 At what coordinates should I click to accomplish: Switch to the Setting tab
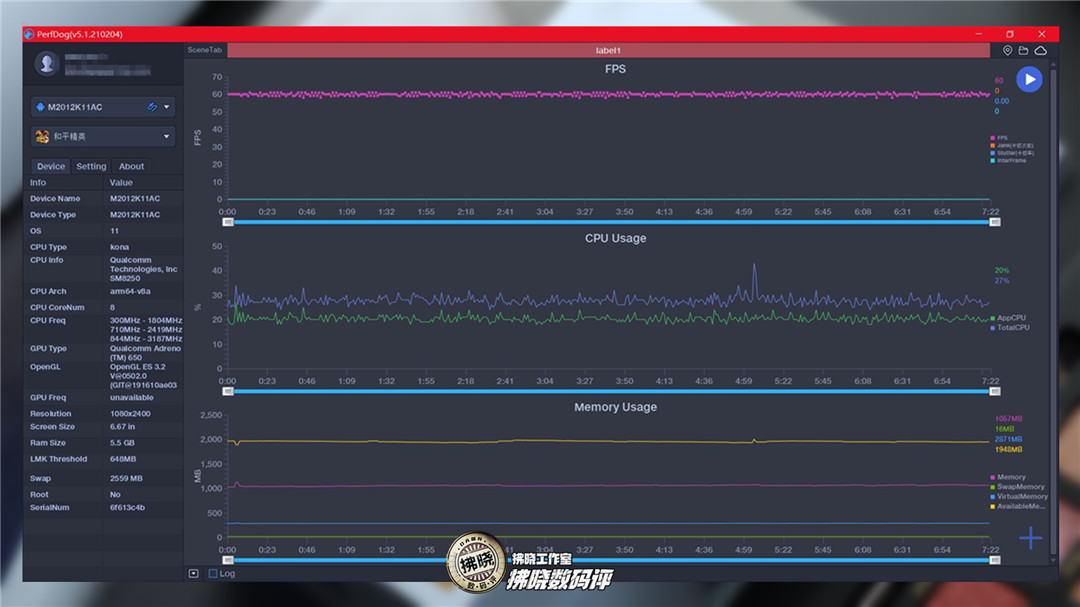pyautogui.click(x=91, y=166)
